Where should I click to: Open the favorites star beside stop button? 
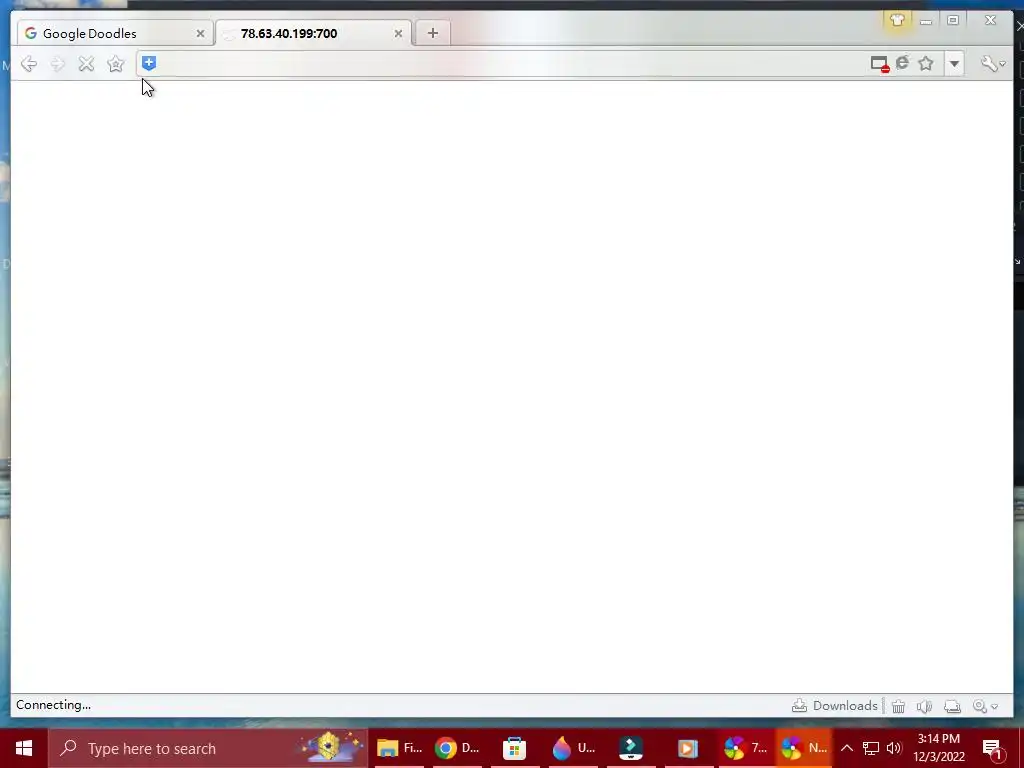[x=116, y=64]
